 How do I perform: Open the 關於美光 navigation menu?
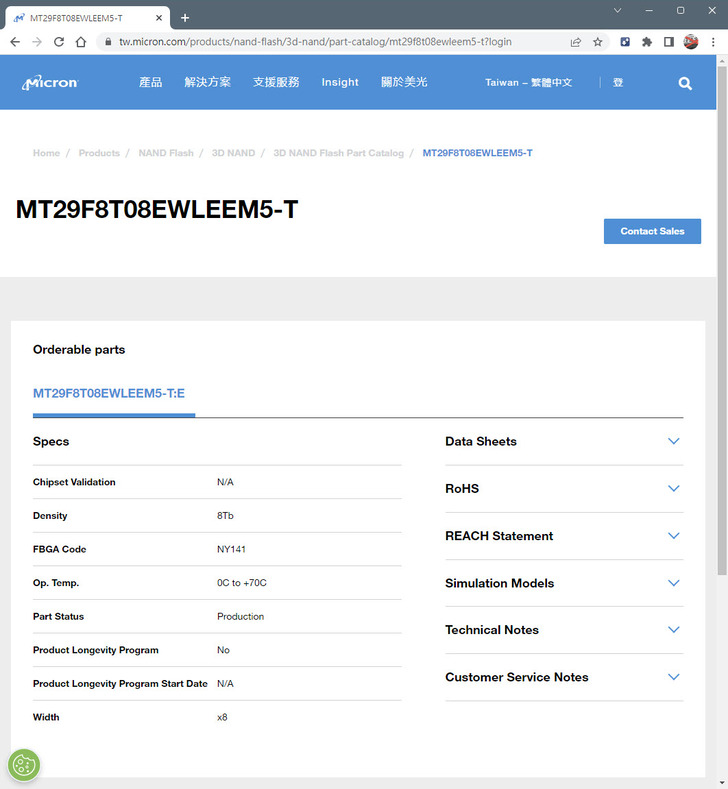coord(404,82)
